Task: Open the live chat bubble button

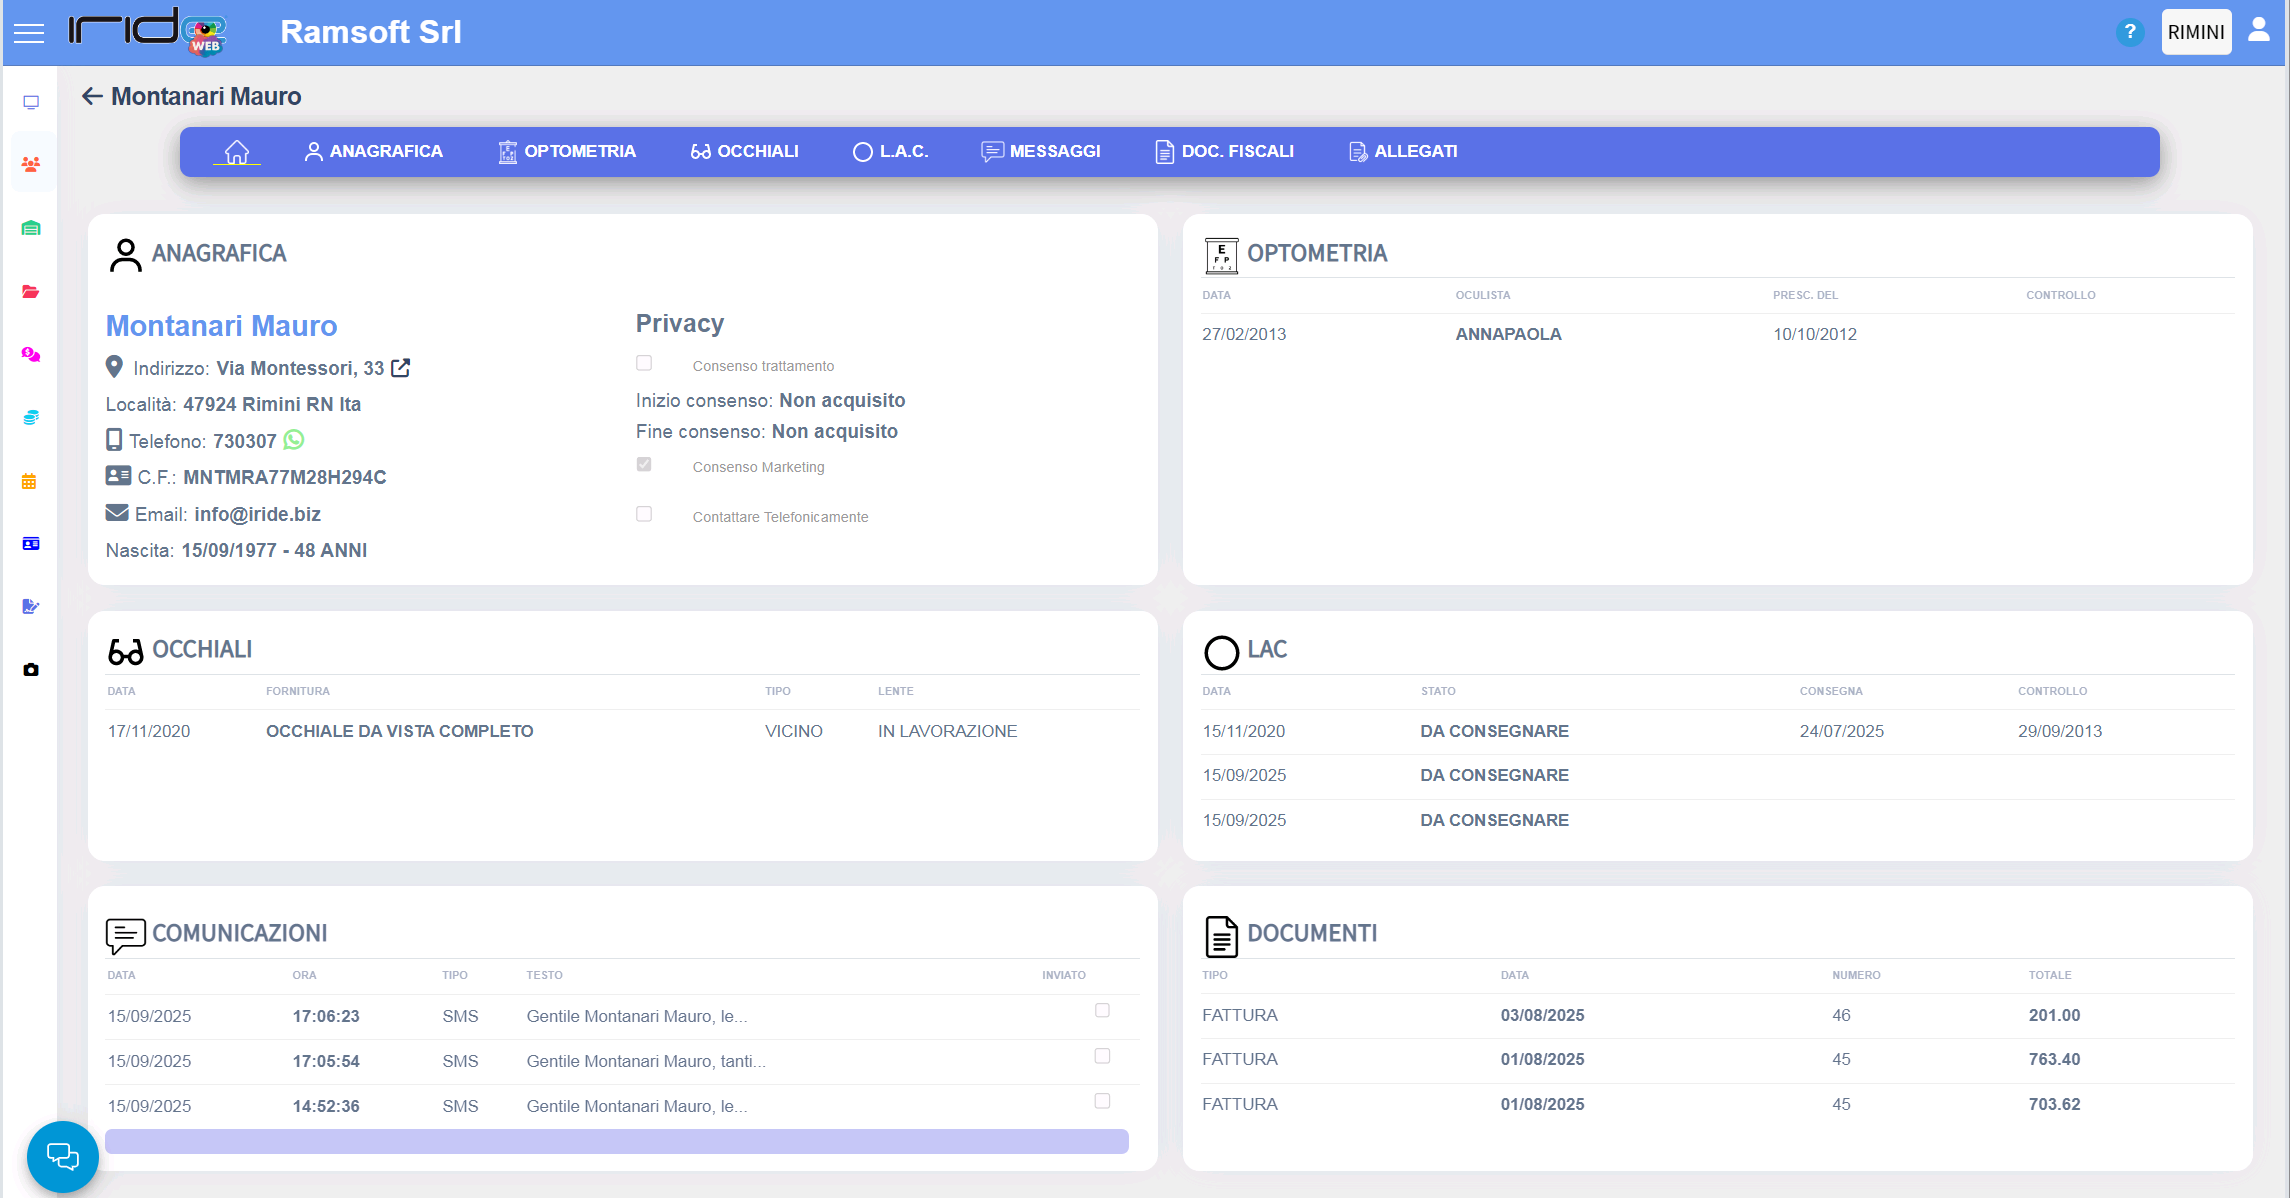Action: click(62, 1157)
